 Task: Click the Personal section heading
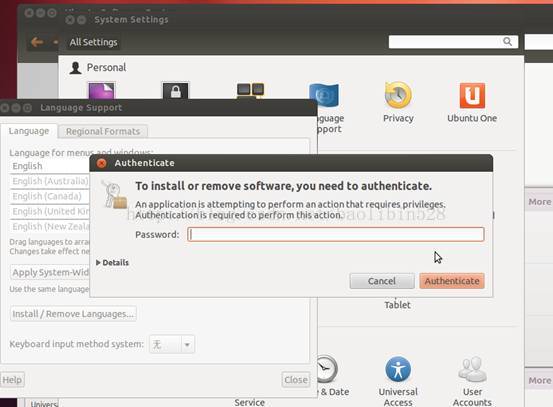pyautogui.click(x=106, y=67)
